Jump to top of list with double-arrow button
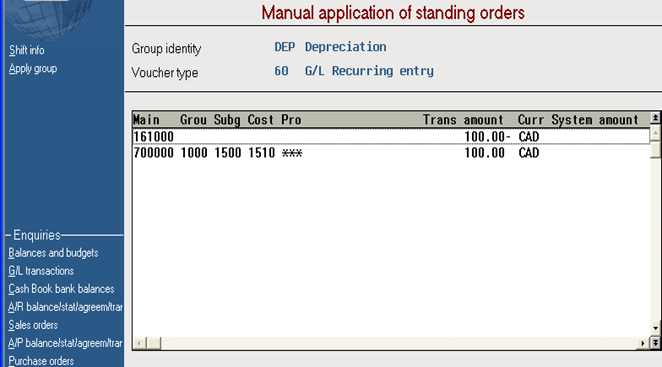 655,118
